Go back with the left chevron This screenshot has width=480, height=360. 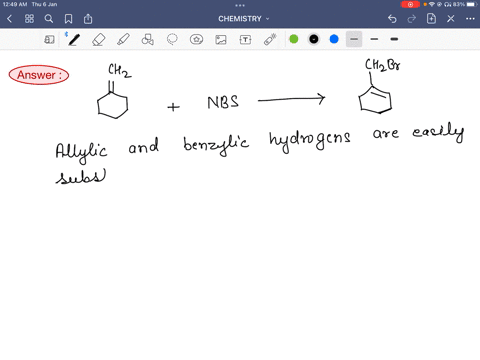(x=10, y=19)
